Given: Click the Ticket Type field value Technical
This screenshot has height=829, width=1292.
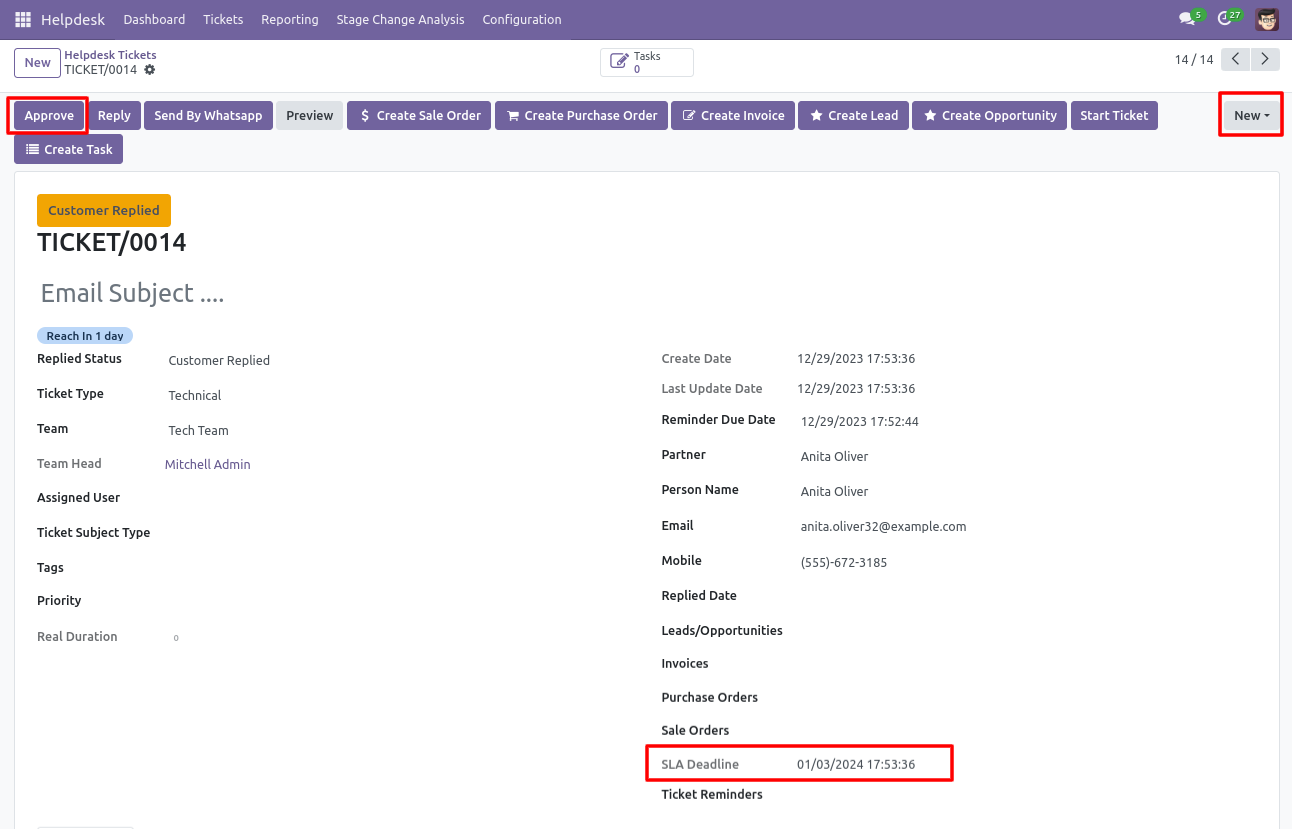Looking at the screenshot, I should [195, 395].
